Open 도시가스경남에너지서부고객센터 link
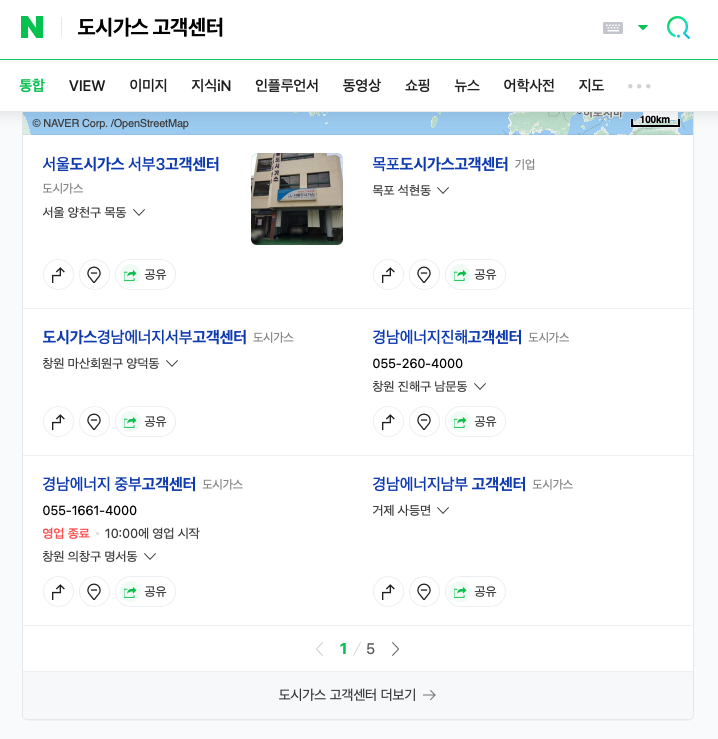The image size is (718, 739). (x=144, y=337)
